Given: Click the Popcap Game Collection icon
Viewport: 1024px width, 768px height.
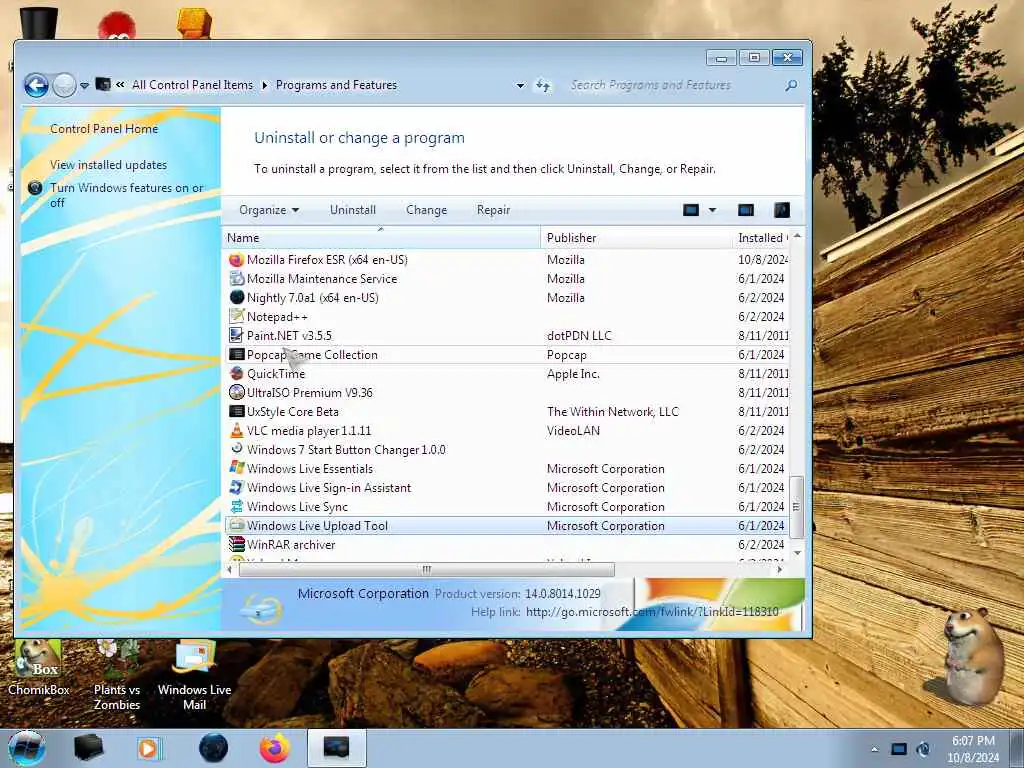Looking at the screenshot, I should pos(236,355).
